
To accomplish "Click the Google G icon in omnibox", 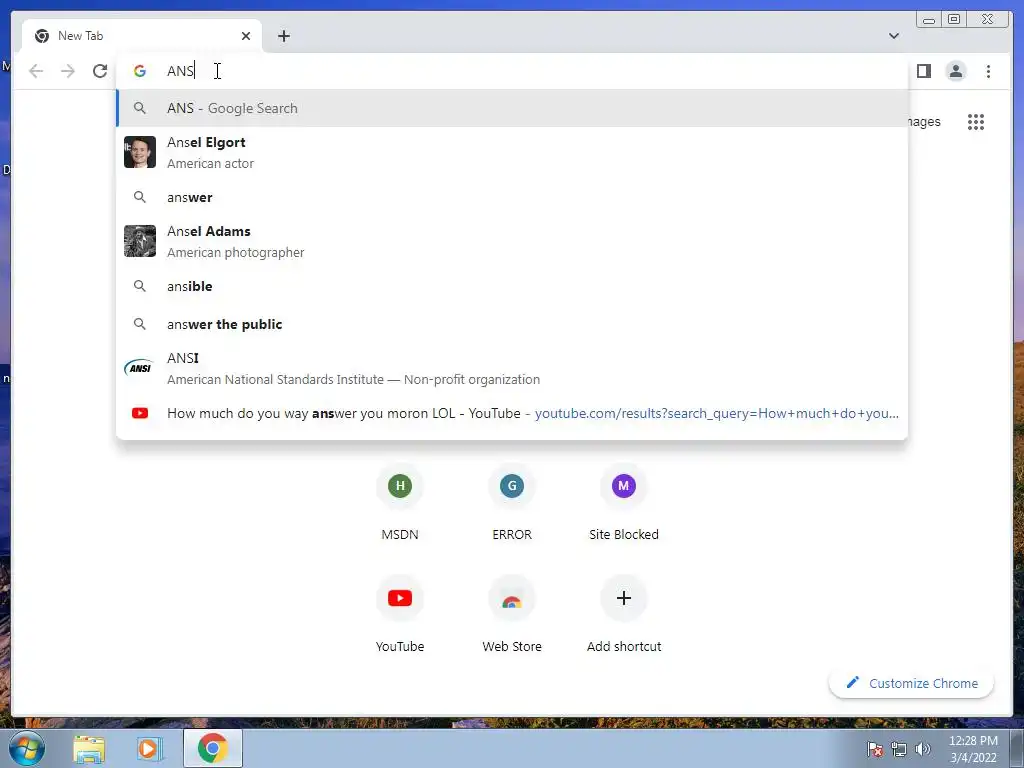I will coord(140,71).
